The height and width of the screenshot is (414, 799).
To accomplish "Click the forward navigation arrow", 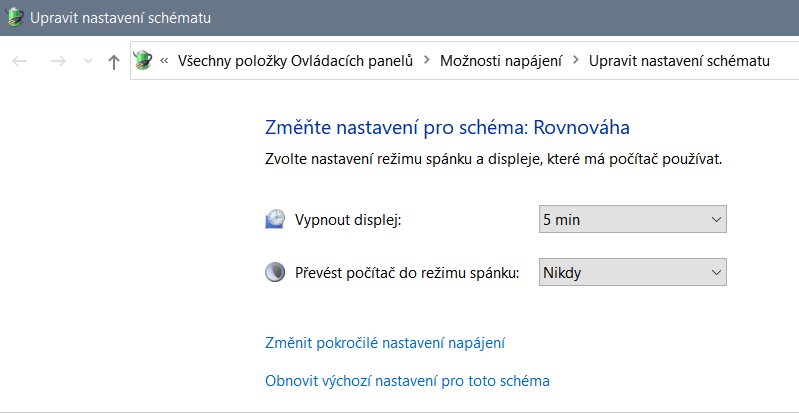I will tap(57, 62).
